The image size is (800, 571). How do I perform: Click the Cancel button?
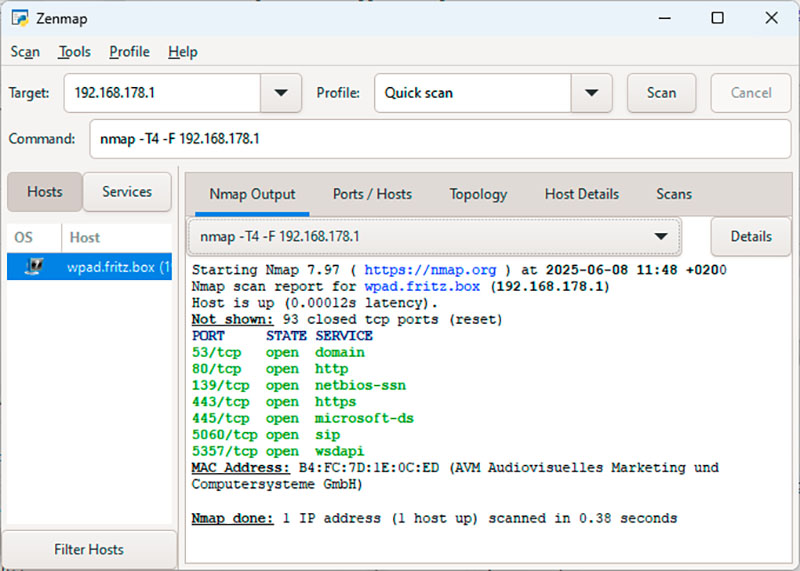(751, 93)
